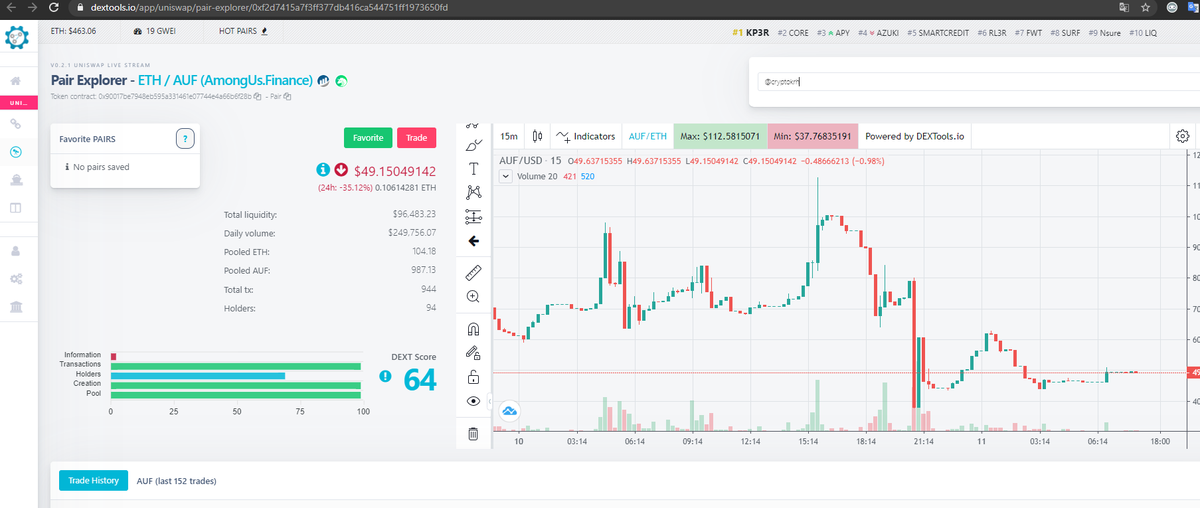Open hot pair #7 FWT
This screenshot has height=508, width=1200.
pos(1029,32)
